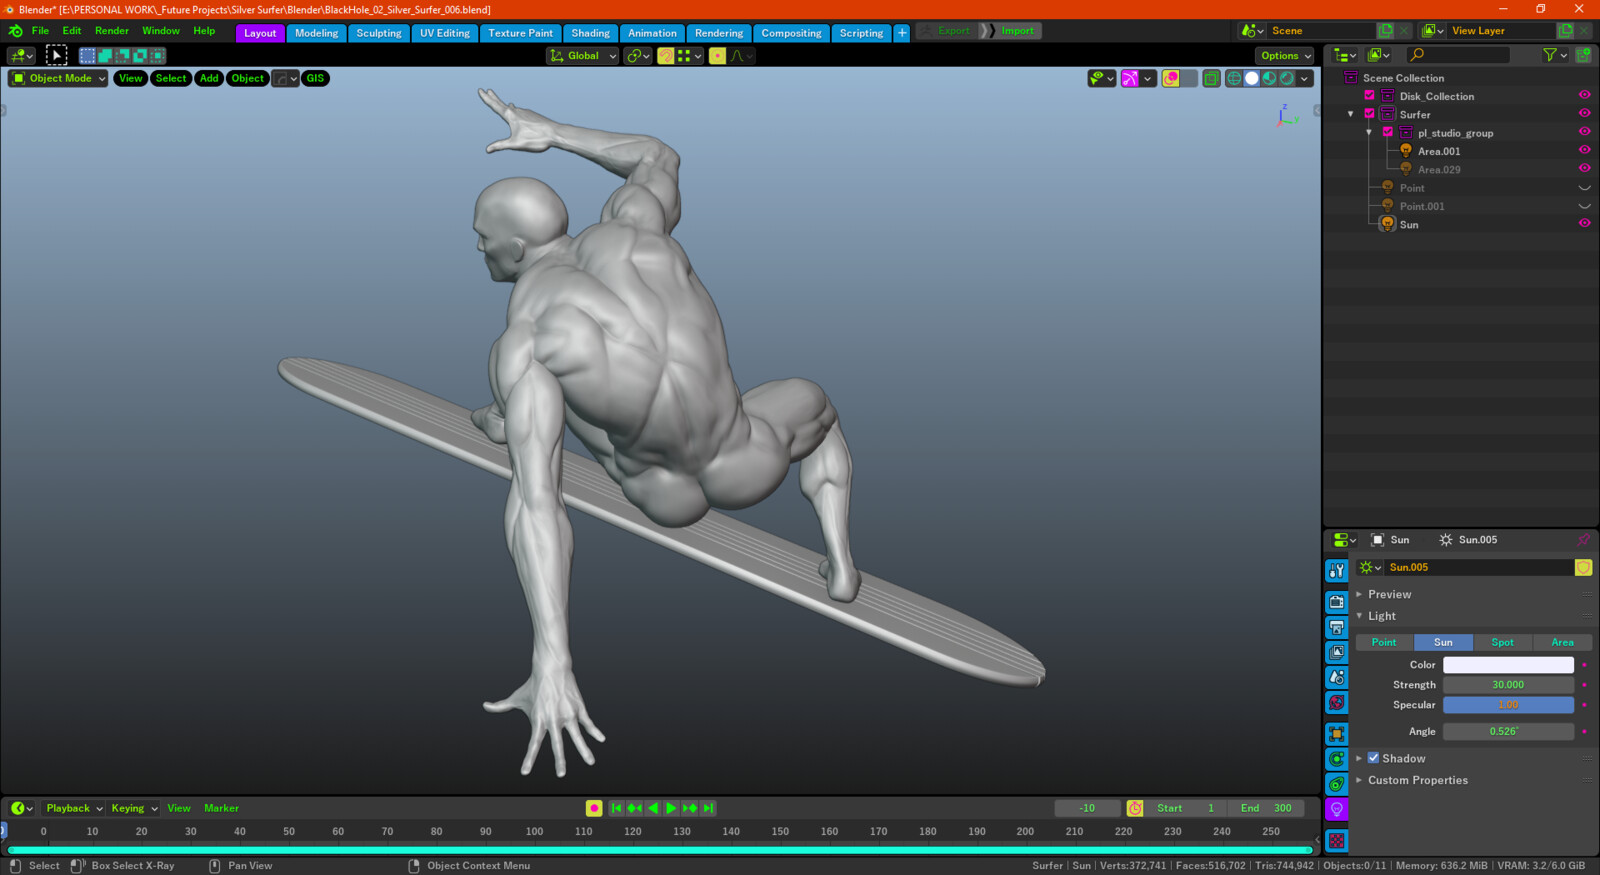Open the Render menu
The image size is (1600, 875).
point(112,31)
